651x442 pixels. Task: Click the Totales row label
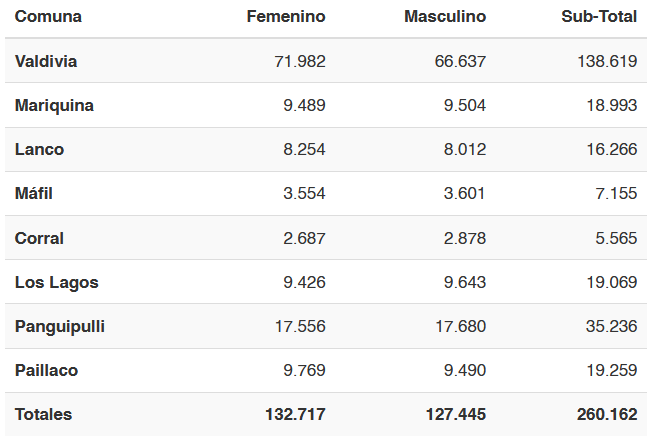coord(44,414)
